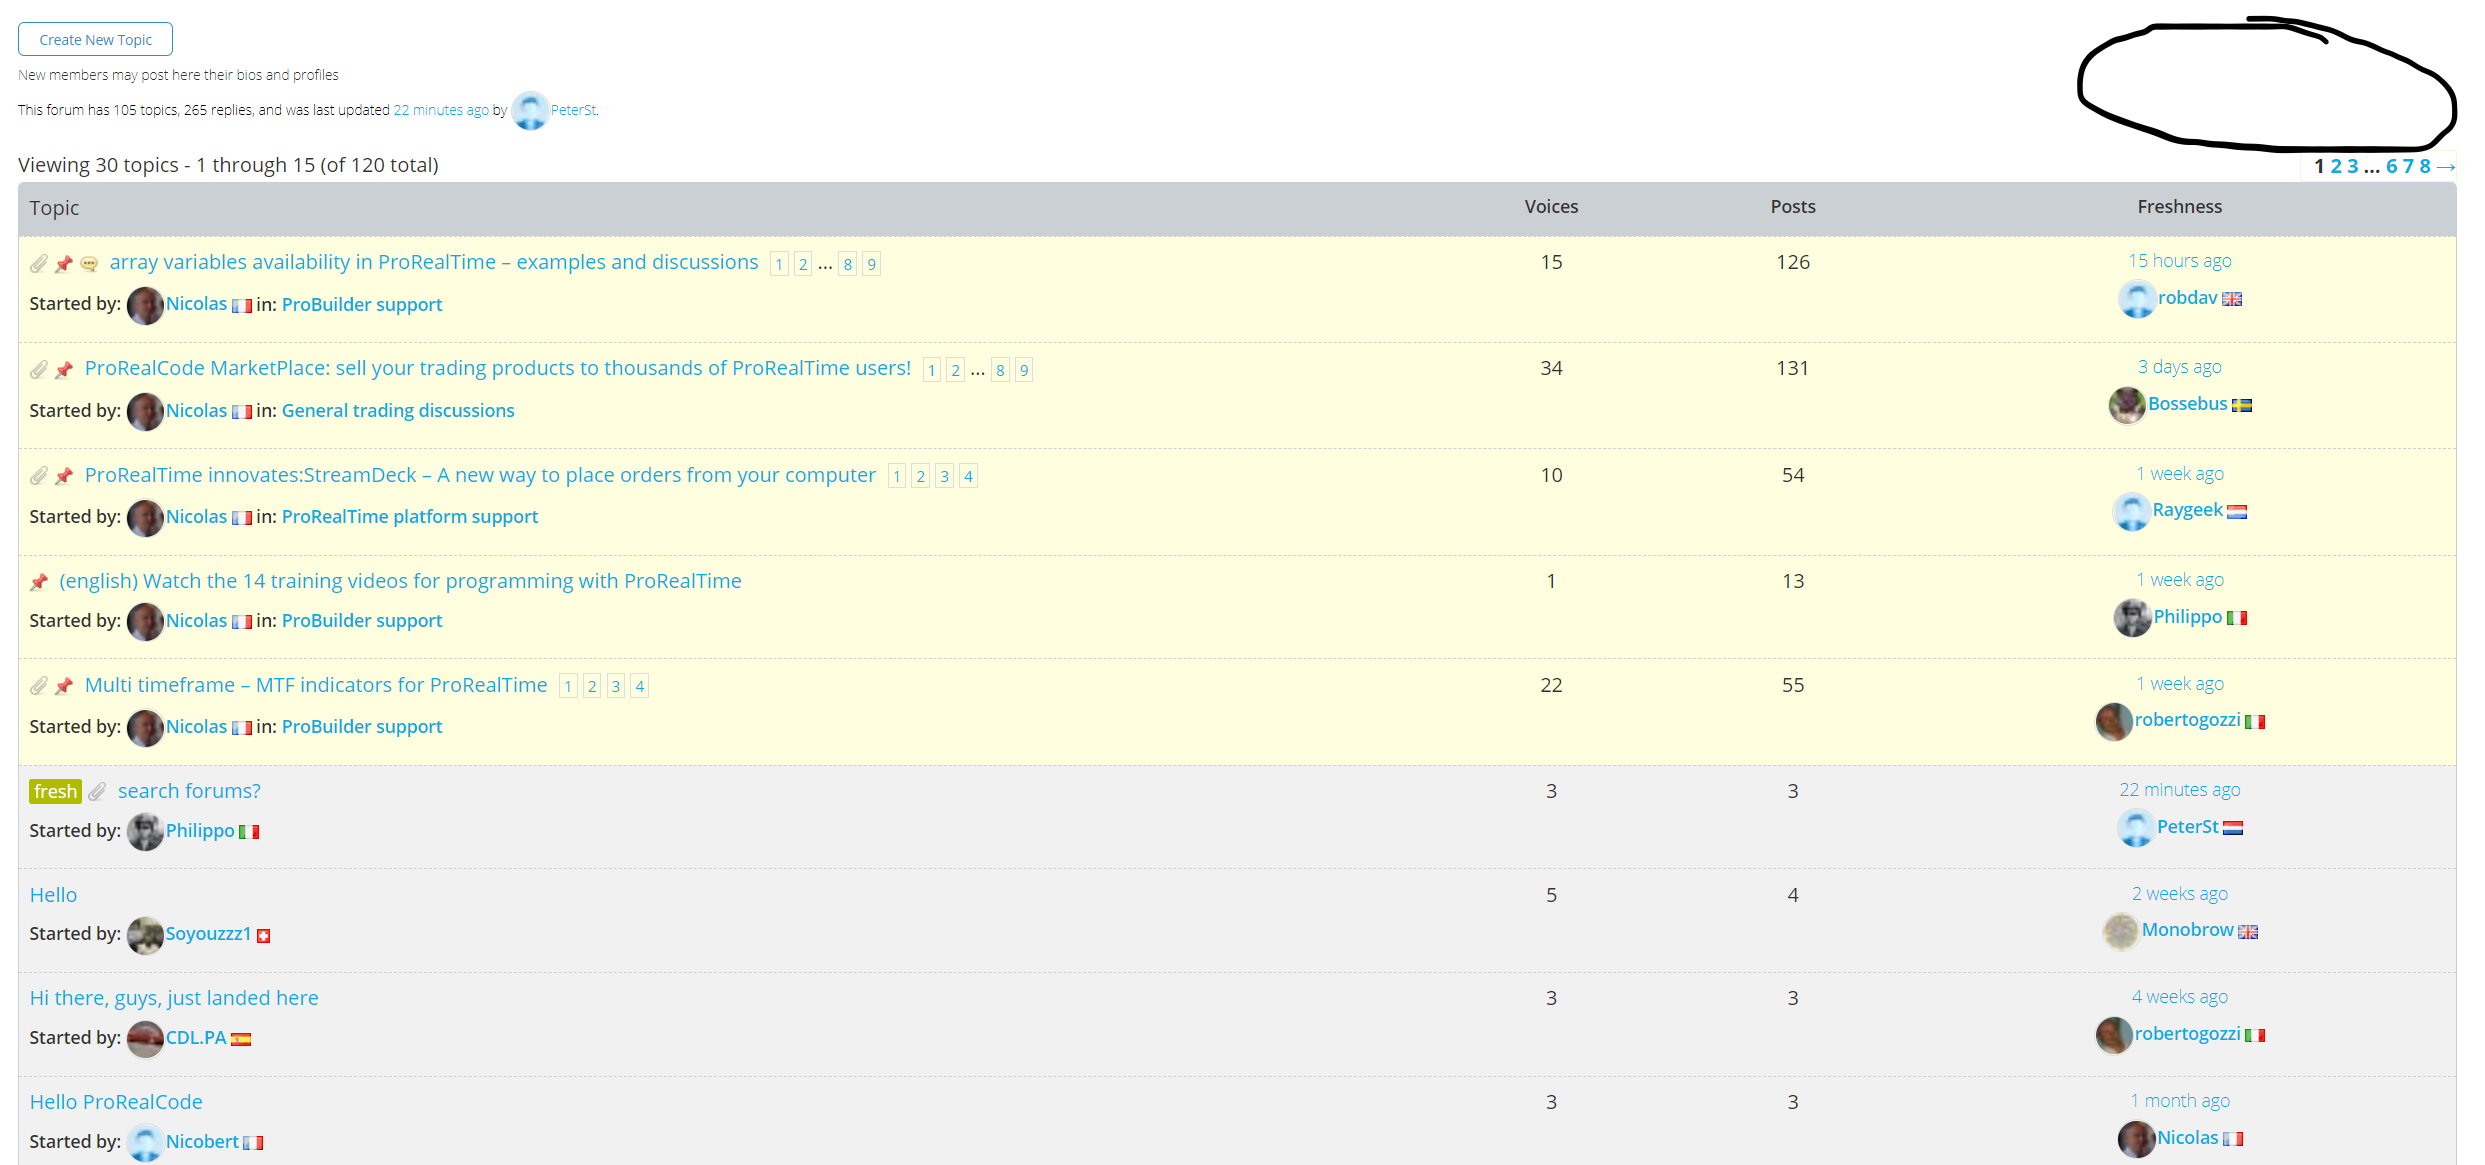Click pushpin icon on training videos topic
This screenshot has height=1165, width=2485.
tap(39, 582)
